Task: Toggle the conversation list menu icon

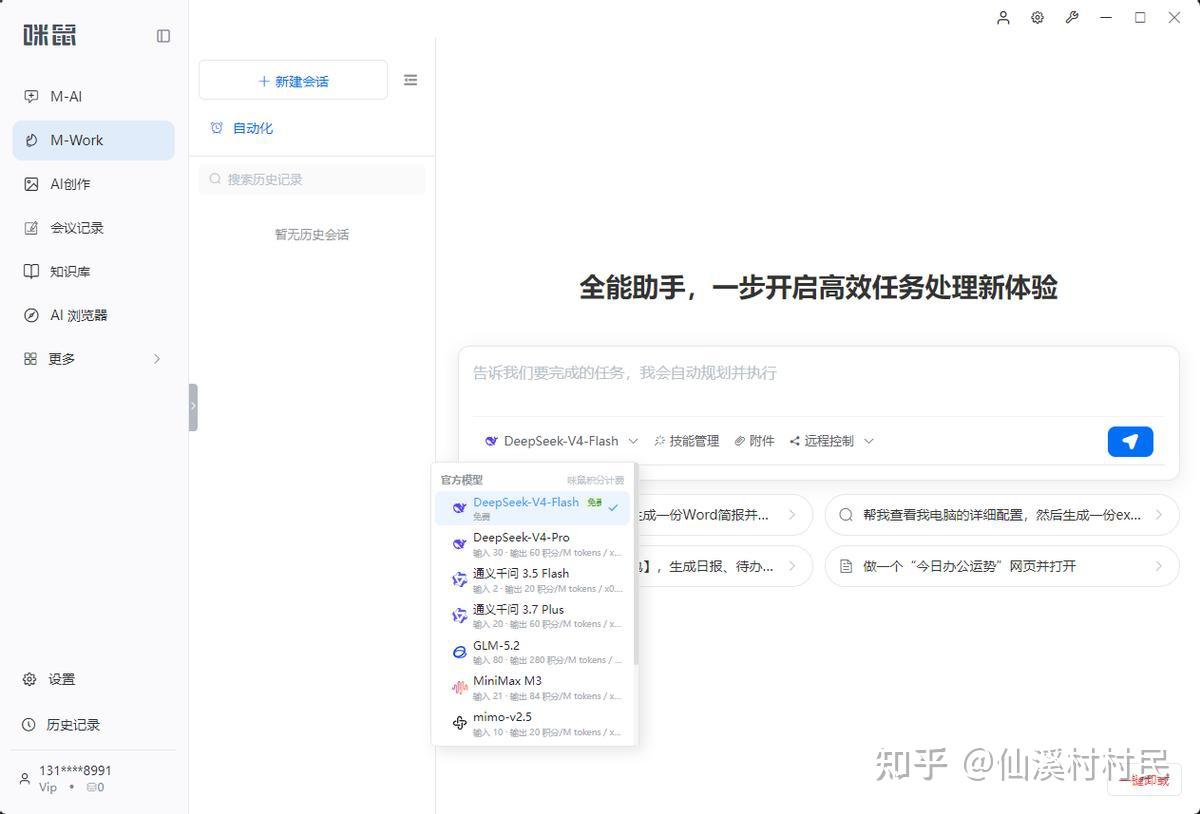Action: point(410,80)
